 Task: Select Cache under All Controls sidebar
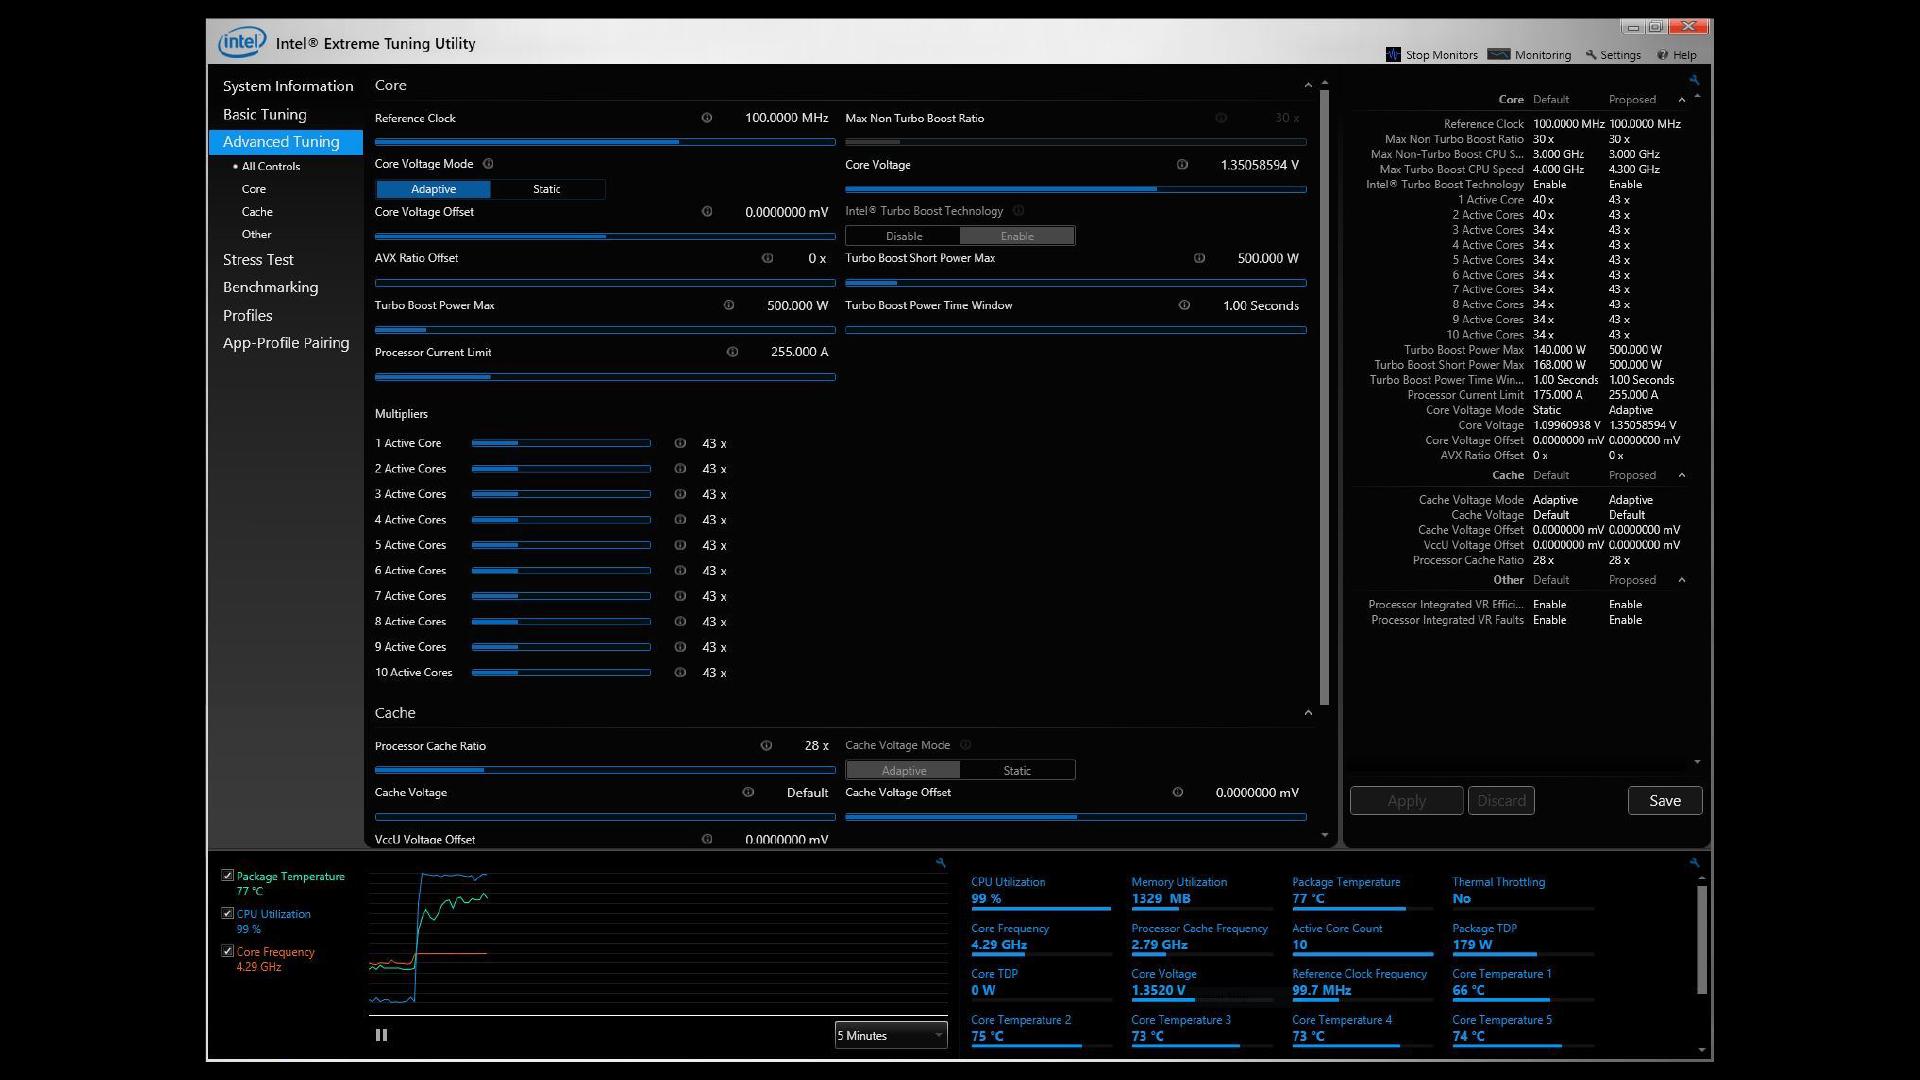point(257,211)
